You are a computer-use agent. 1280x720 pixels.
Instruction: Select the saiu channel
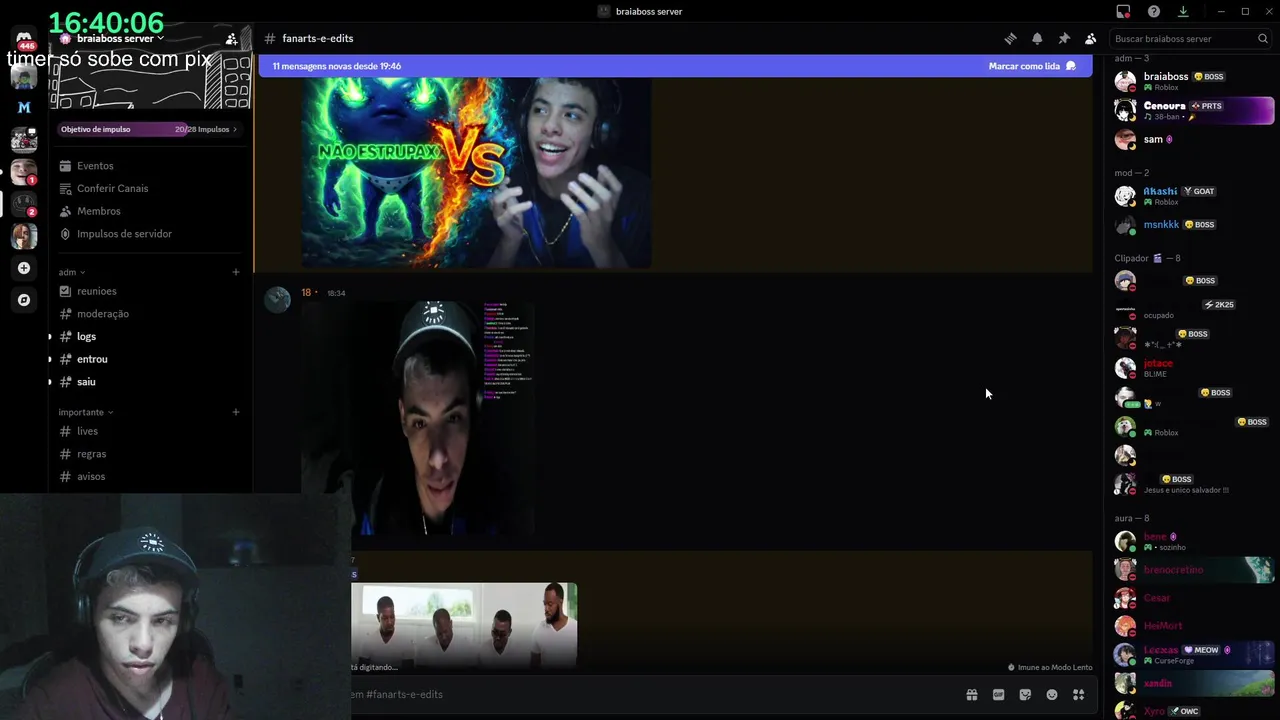click(x=150, y=382)
